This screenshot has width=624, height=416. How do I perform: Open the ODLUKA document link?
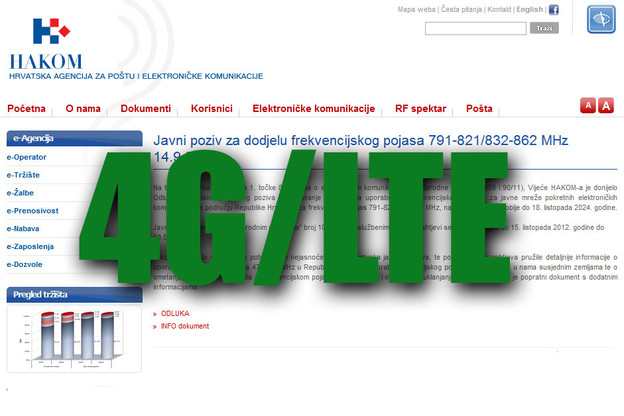(175, 313)
